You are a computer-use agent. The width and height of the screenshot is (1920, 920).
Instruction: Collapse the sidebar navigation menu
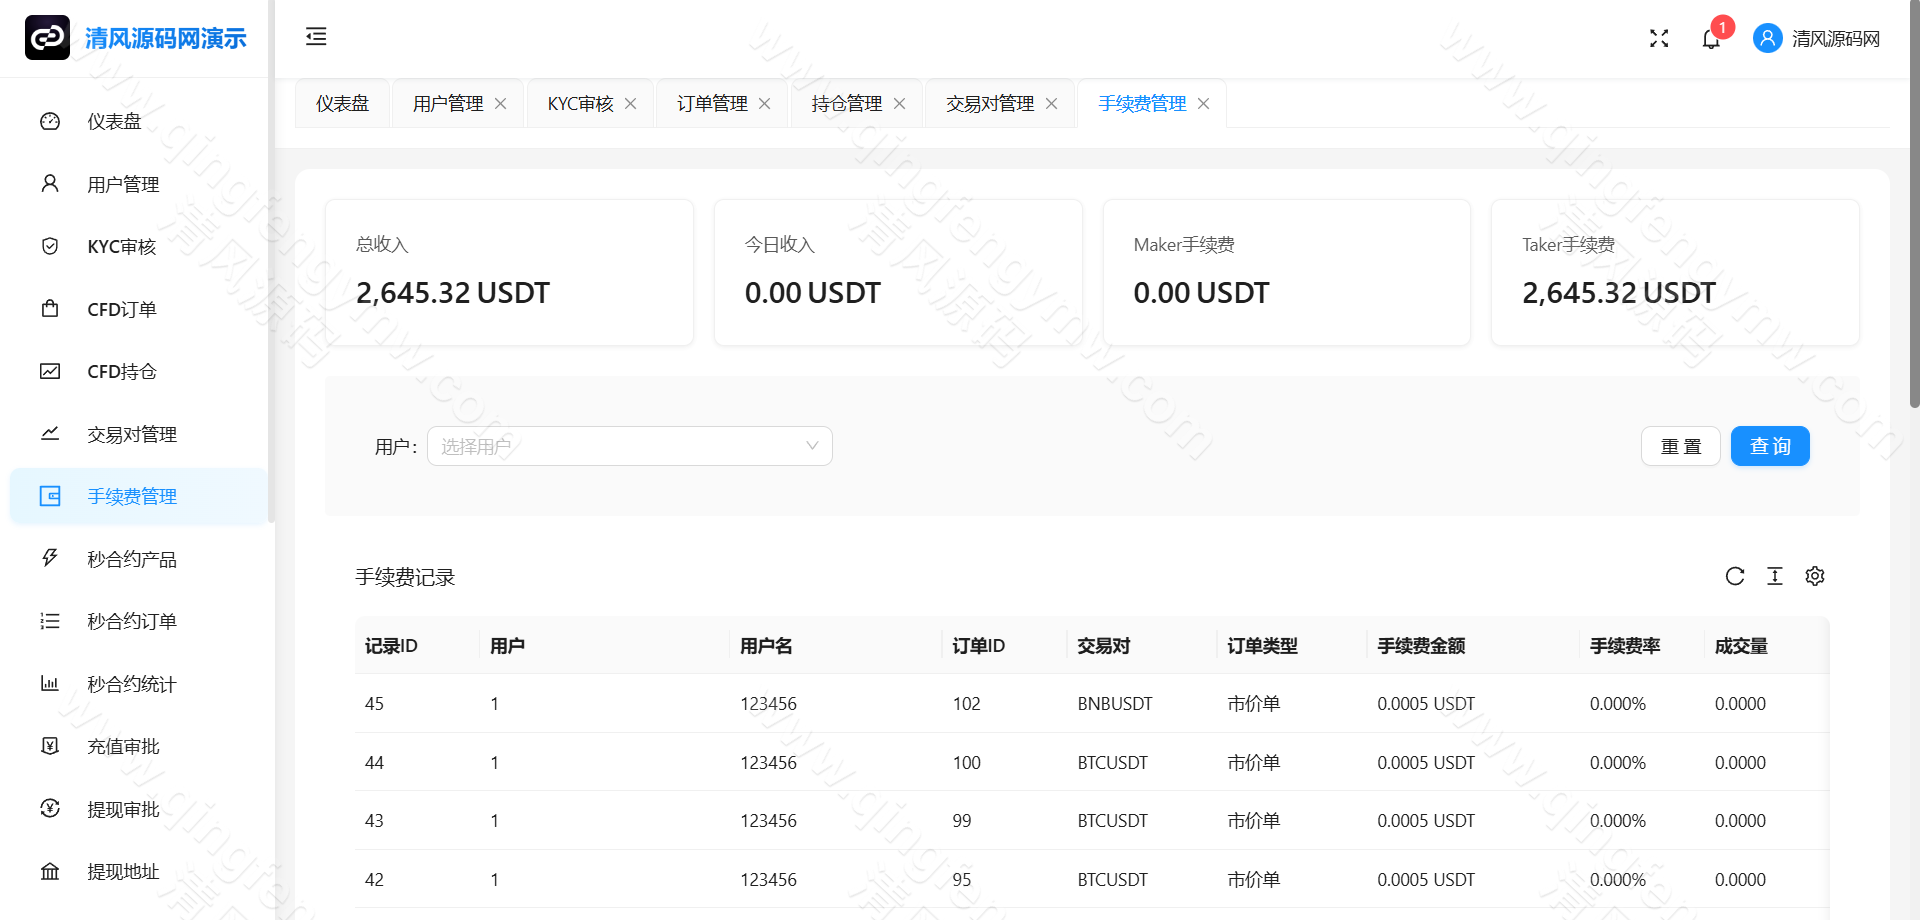point(316,37)
